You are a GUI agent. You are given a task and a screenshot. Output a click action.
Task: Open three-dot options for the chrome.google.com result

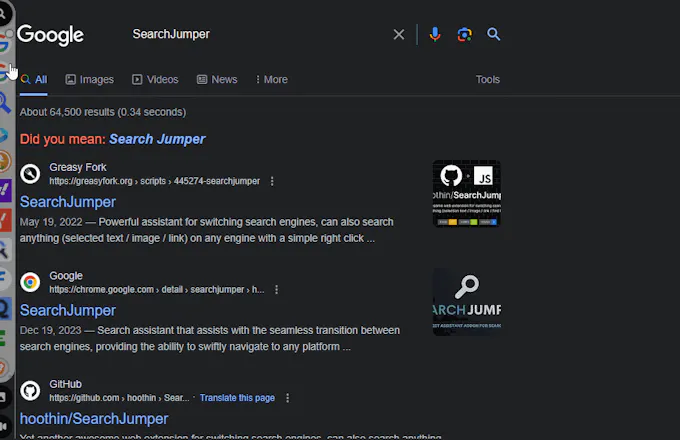click(x=276, y=290)
